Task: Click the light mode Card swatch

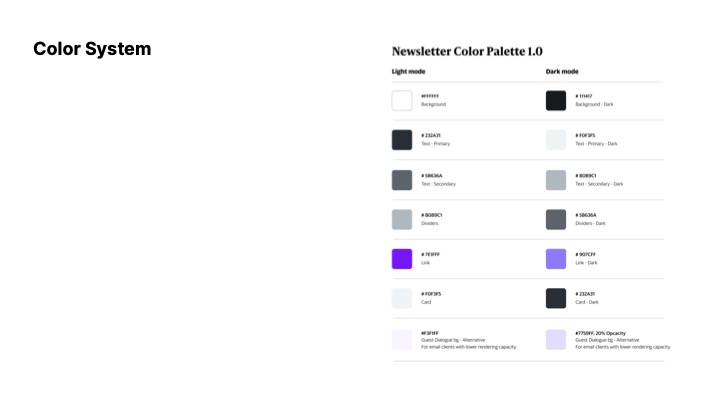Action: [x=402, y=298]
